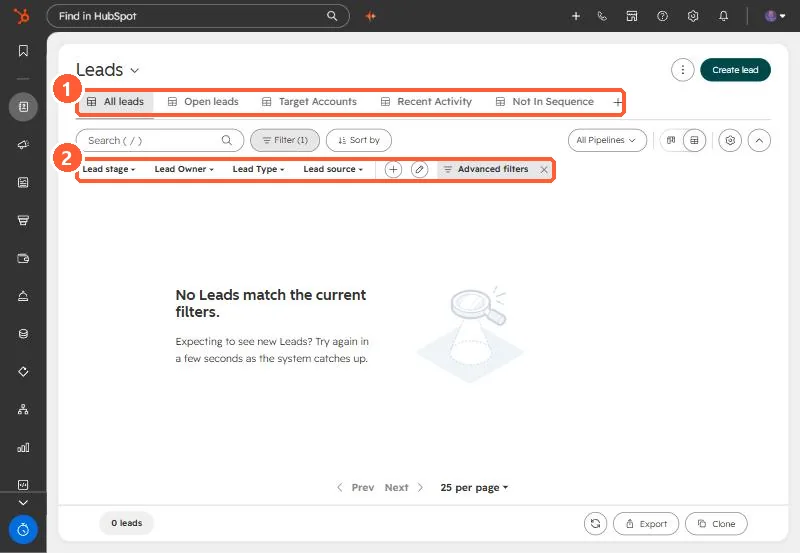Switch to table view

pyautogui.click(x=694, y=140)
